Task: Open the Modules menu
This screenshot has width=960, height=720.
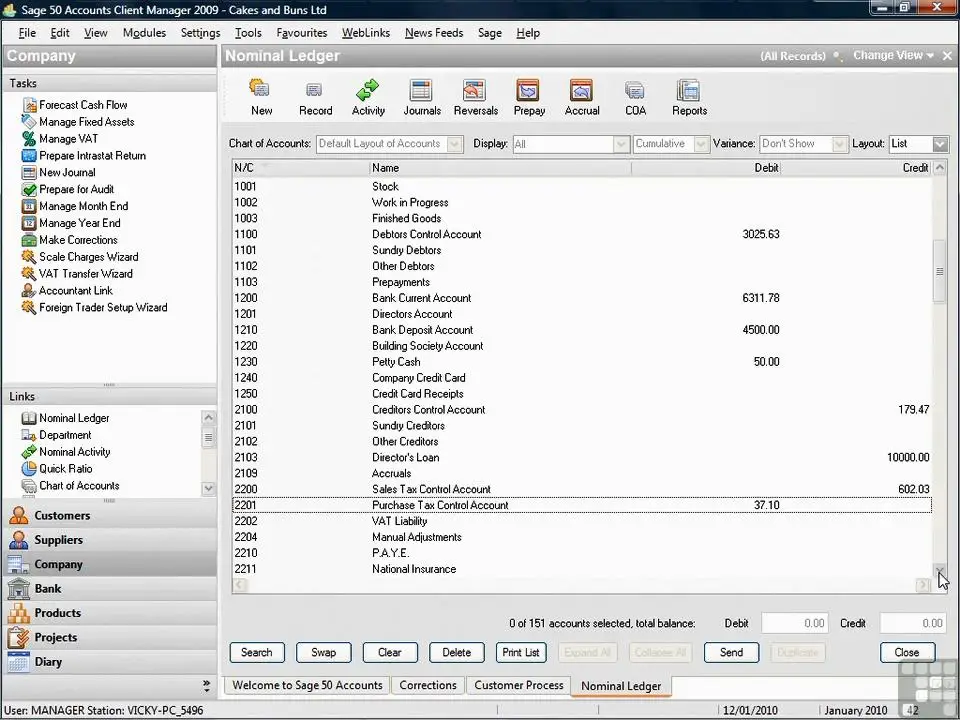Action: pos(144,33)
